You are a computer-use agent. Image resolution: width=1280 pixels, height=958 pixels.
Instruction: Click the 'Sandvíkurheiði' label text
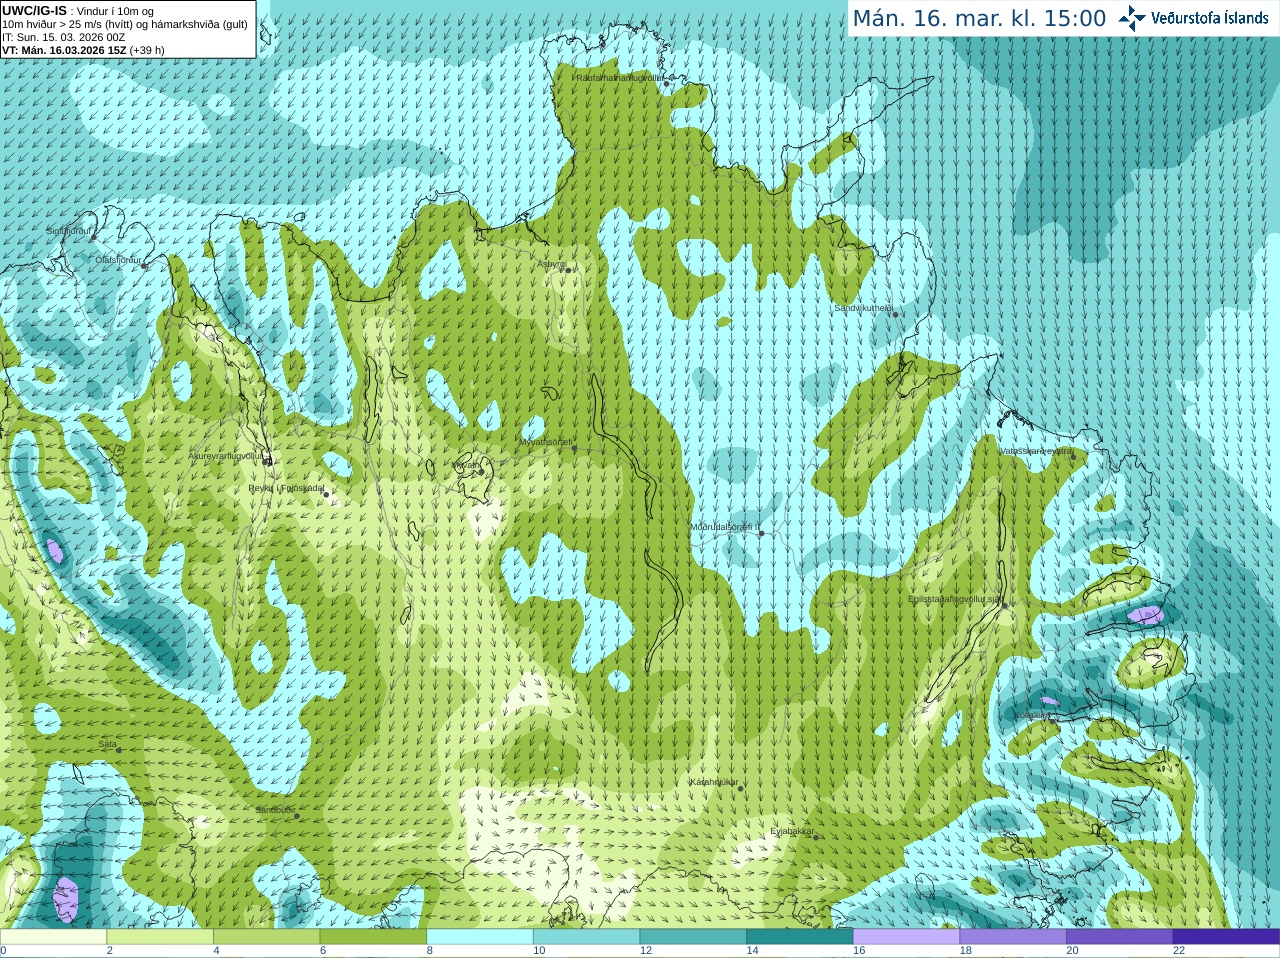pos(864,308)
